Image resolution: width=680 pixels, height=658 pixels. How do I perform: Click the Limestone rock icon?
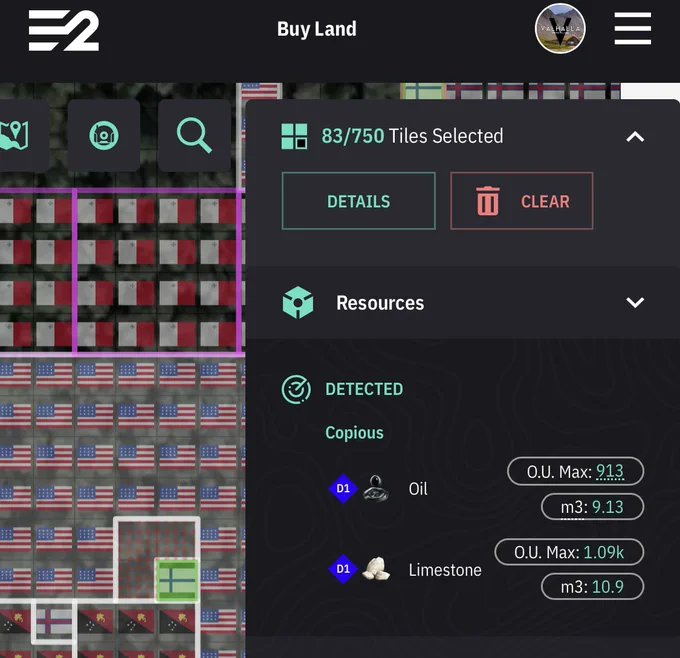[376, 569]
